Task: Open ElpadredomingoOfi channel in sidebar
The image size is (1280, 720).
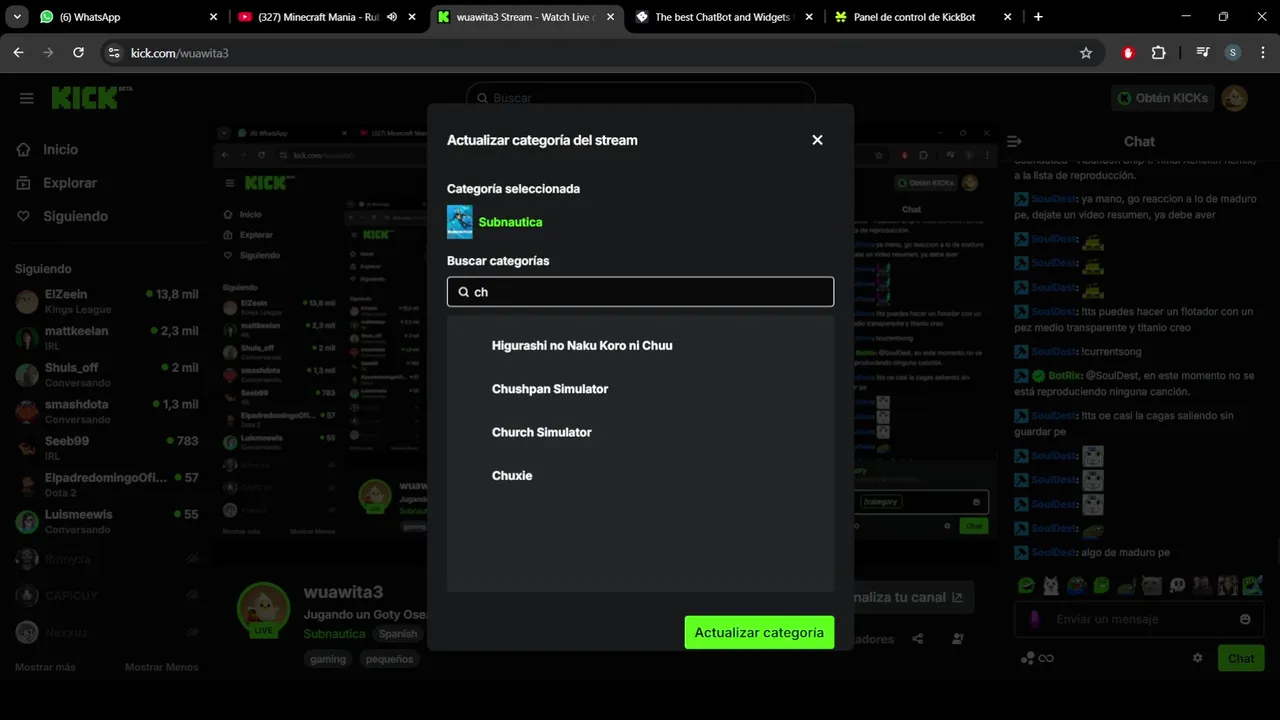Action: [x=107, y=485]
